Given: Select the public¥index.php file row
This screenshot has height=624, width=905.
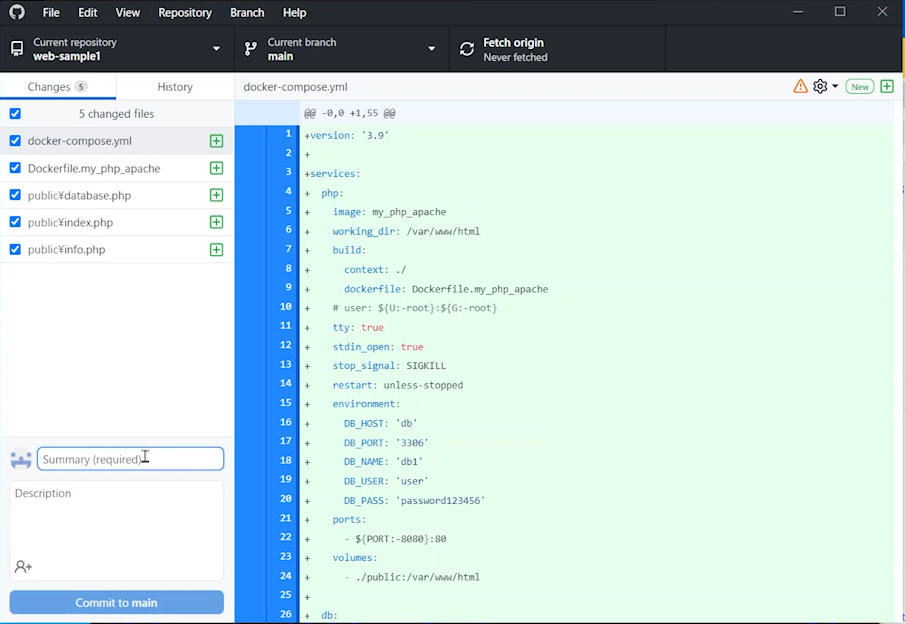Looking at the screenshot, I should click(x=117, y=222).
